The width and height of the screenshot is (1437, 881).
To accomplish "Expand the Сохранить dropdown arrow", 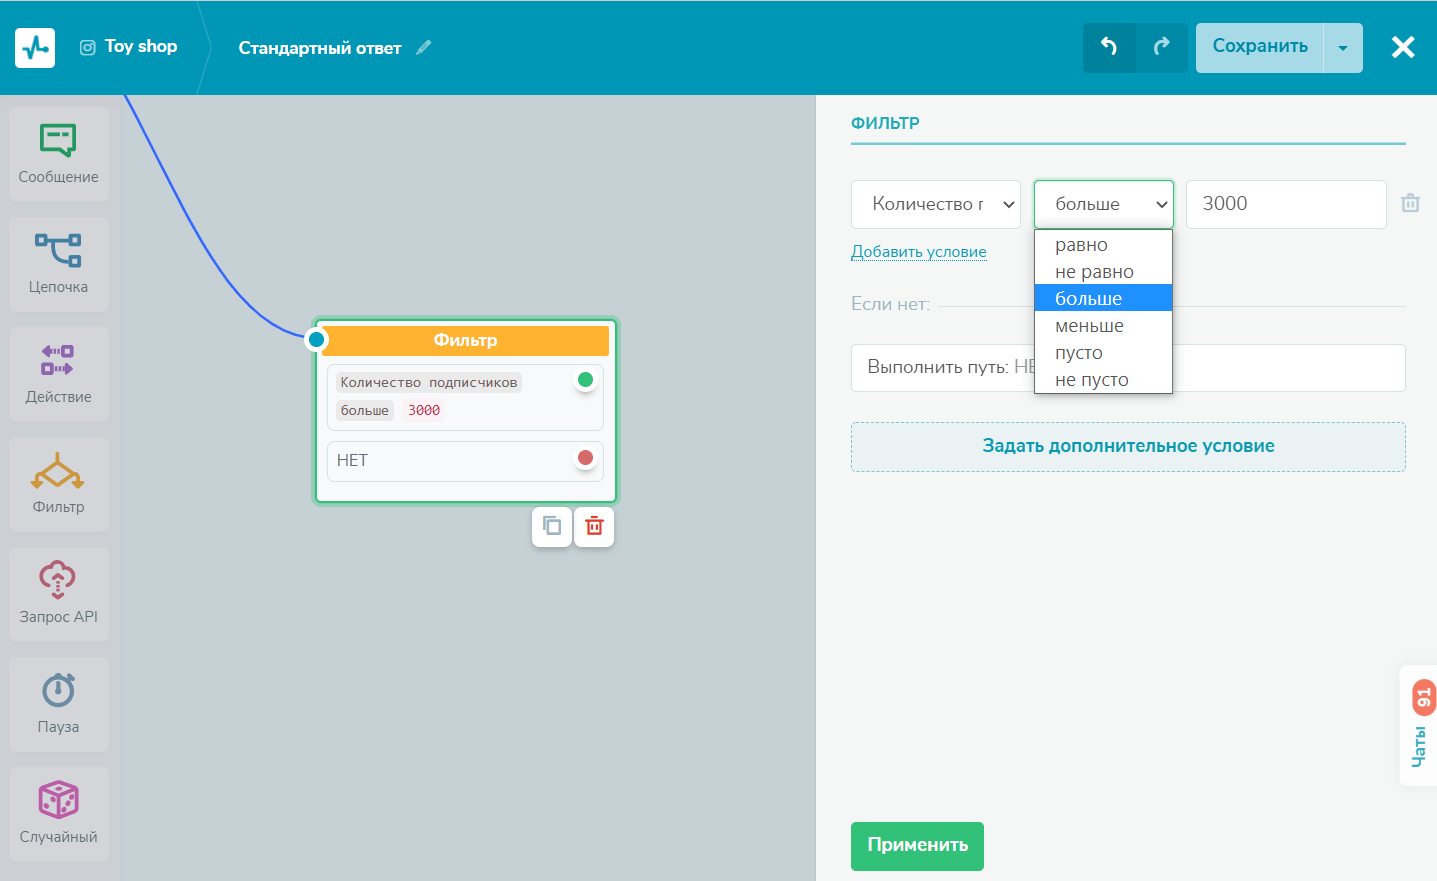I will point(1342,48).
